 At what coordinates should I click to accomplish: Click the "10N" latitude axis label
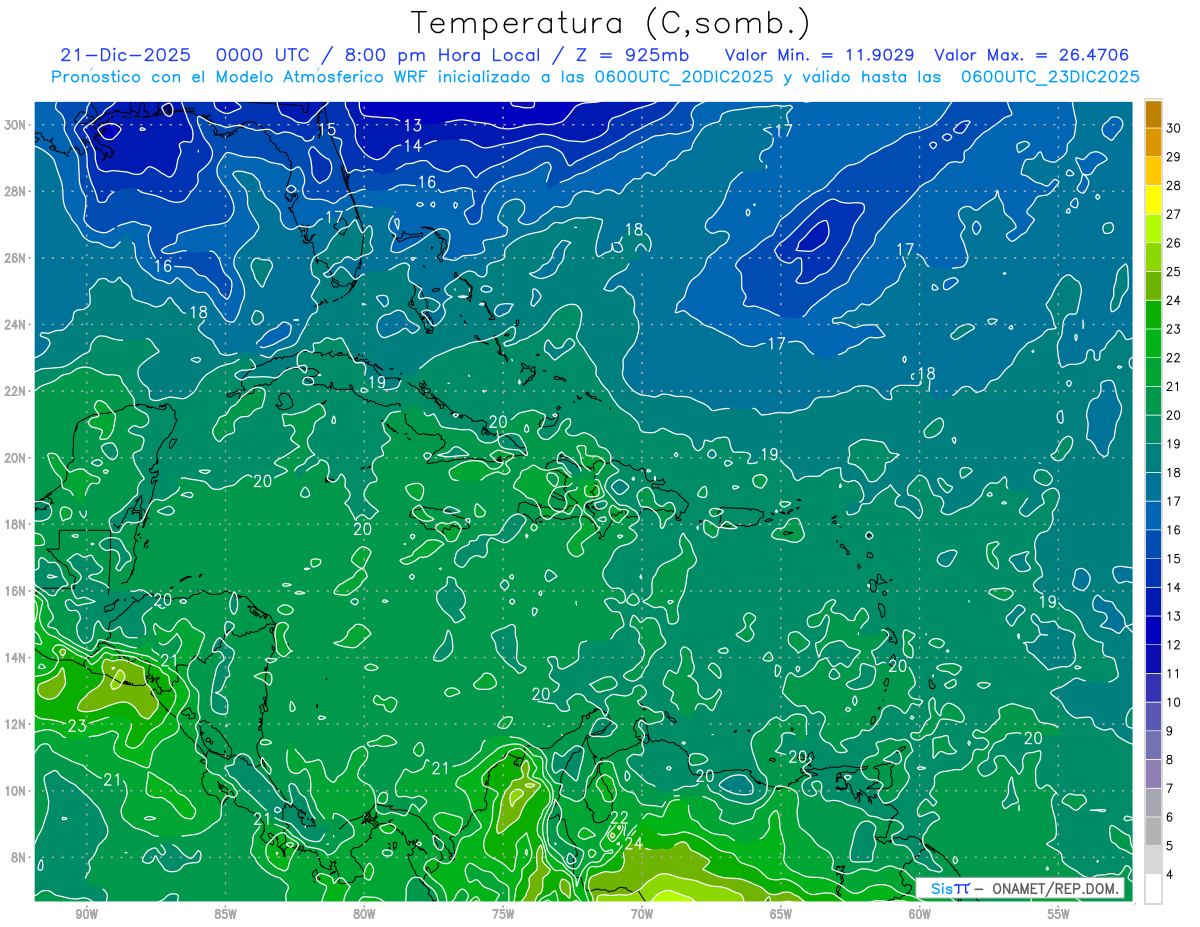(17, 791)
